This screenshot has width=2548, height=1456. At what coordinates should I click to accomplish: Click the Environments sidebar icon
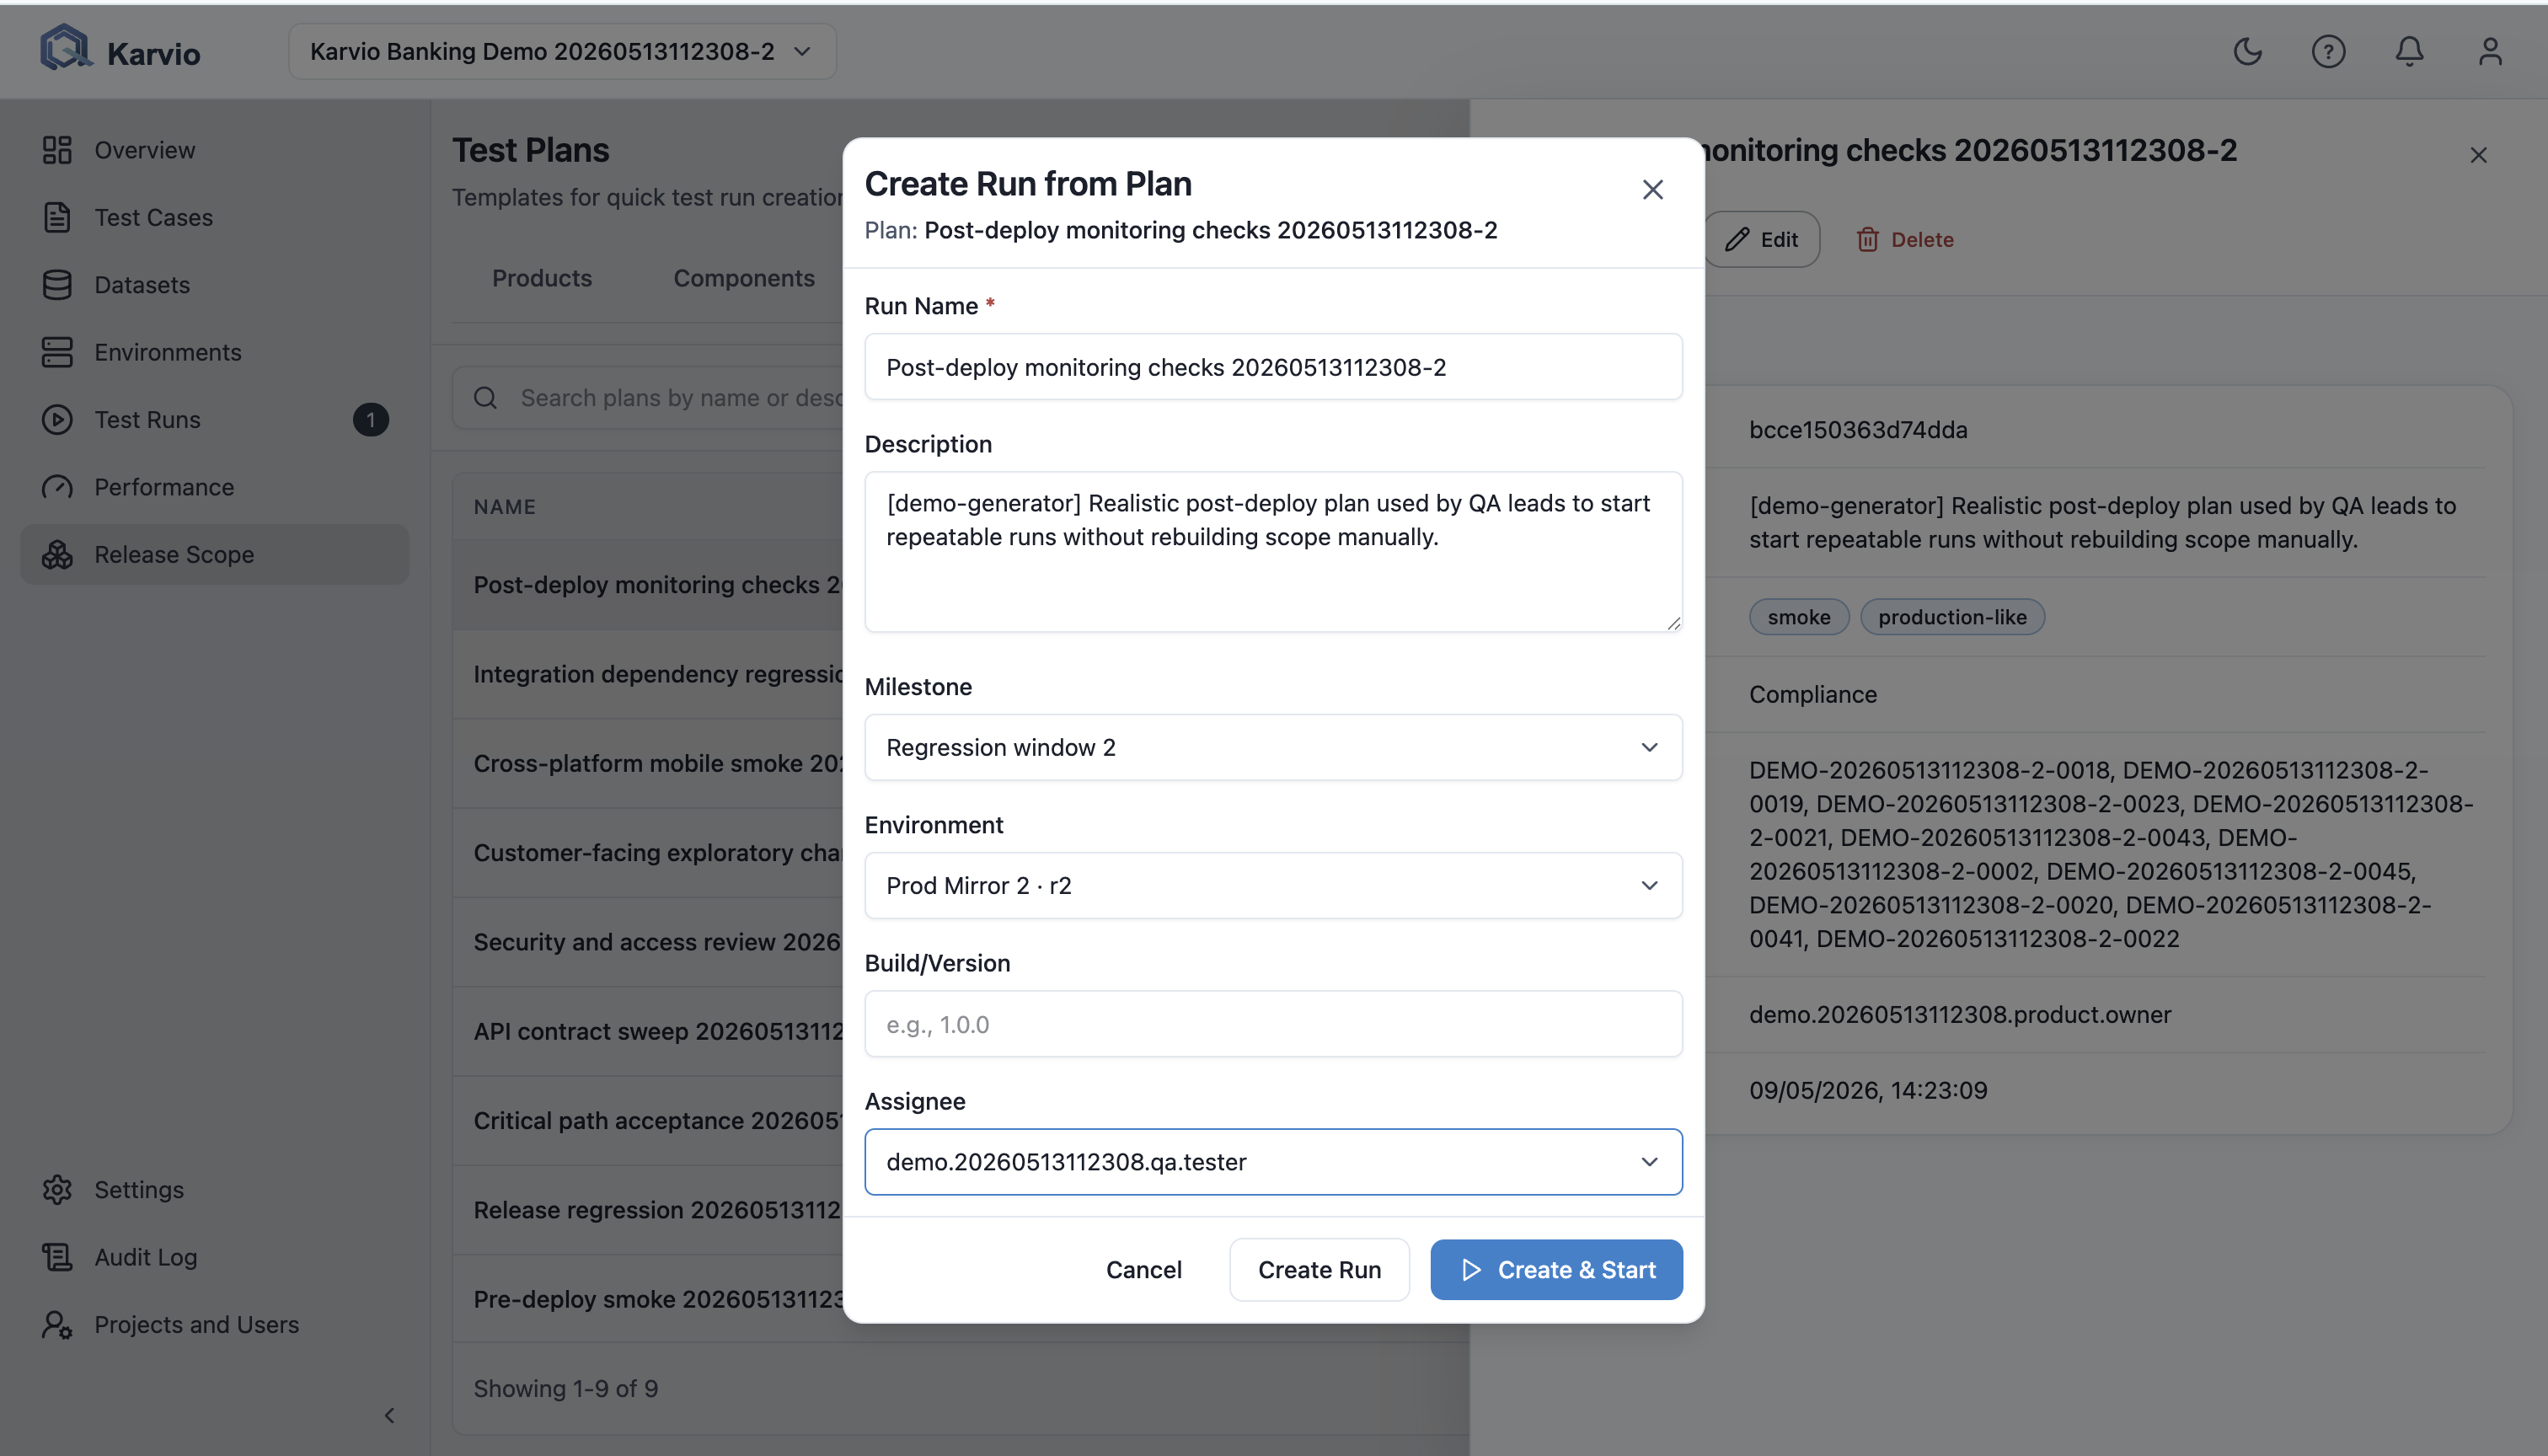click(x=57, y=352)
